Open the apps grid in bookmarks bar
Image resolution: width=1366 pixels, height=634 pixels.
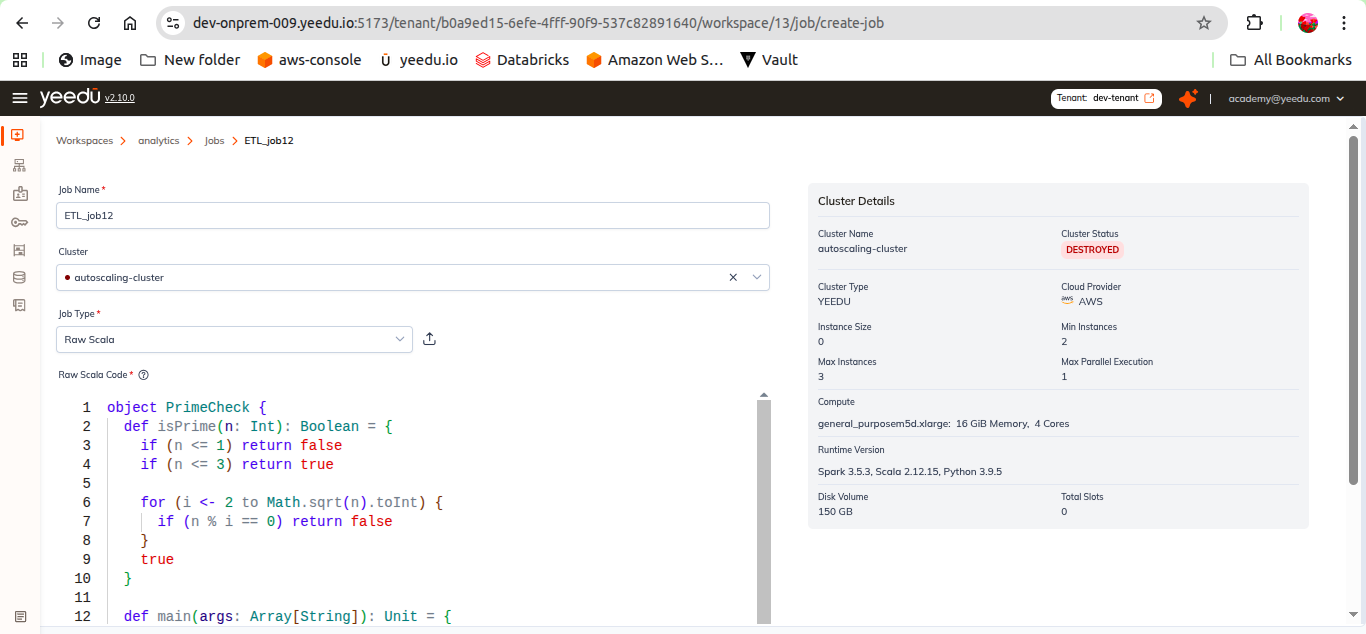pyautogui.click(x=20, y=60)
